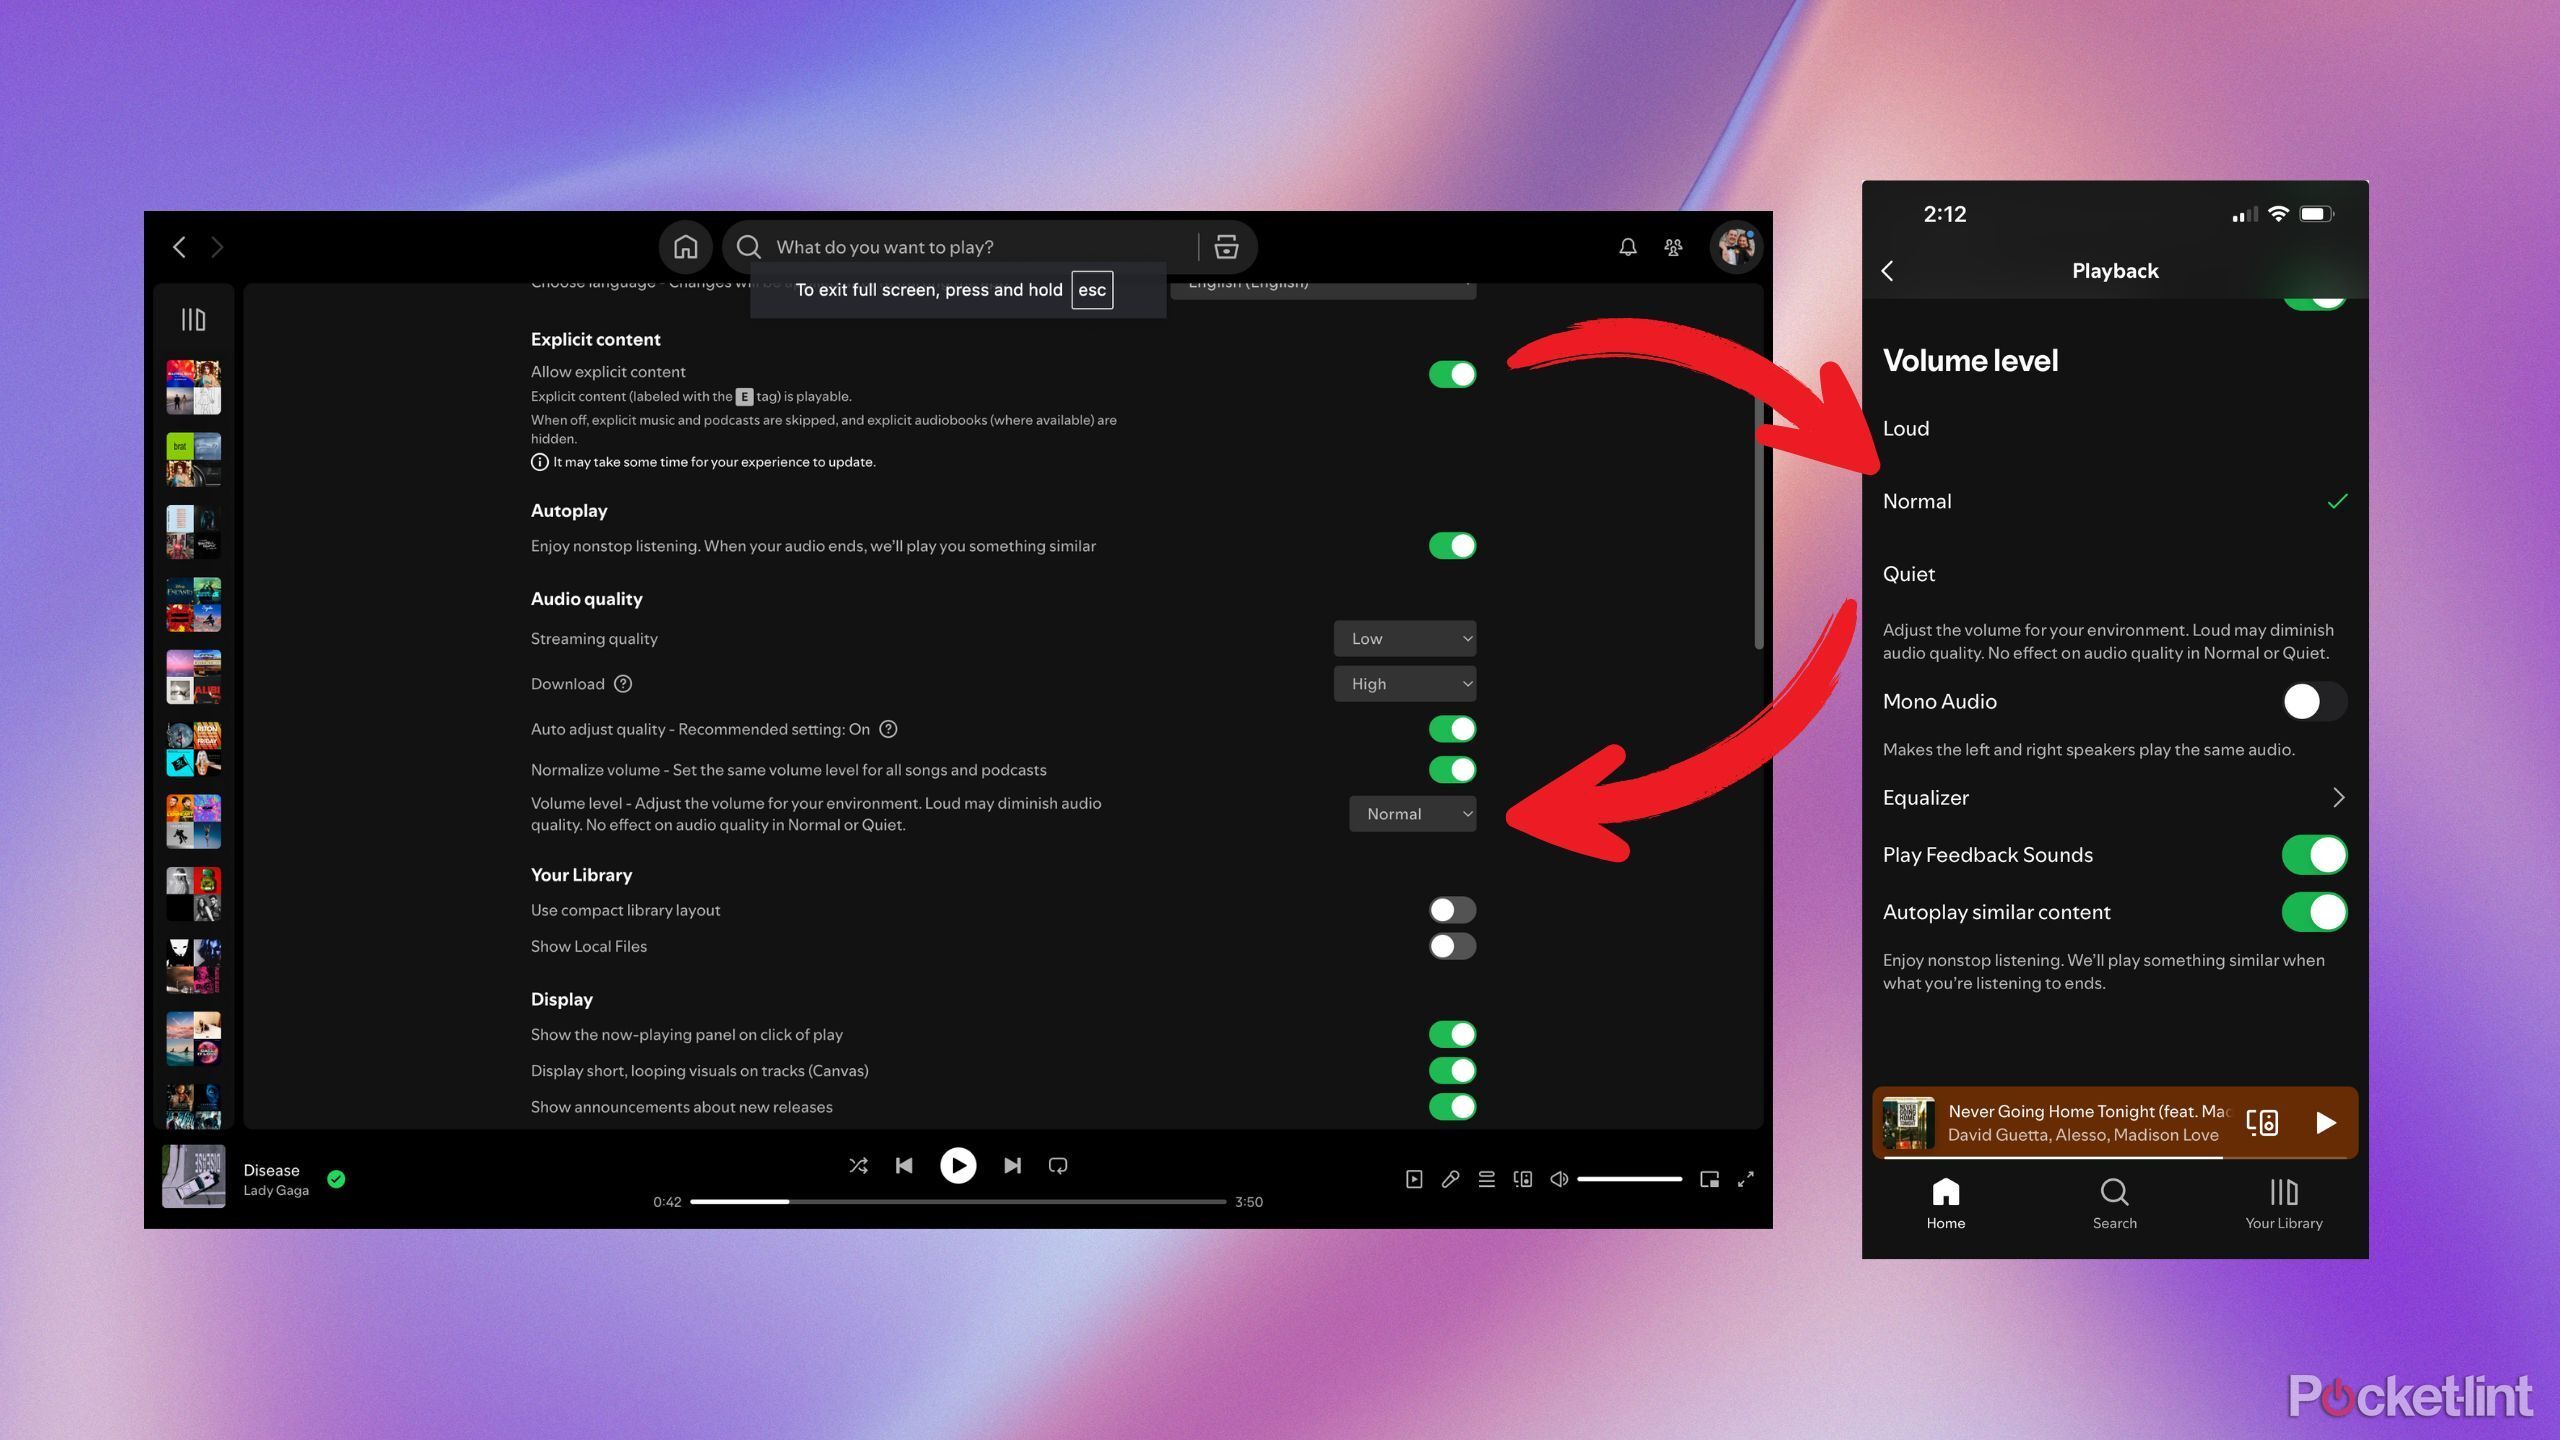Toggle shuffle in desktop player
This screenshot has width=2560, height=1440.
[858, 1165]
